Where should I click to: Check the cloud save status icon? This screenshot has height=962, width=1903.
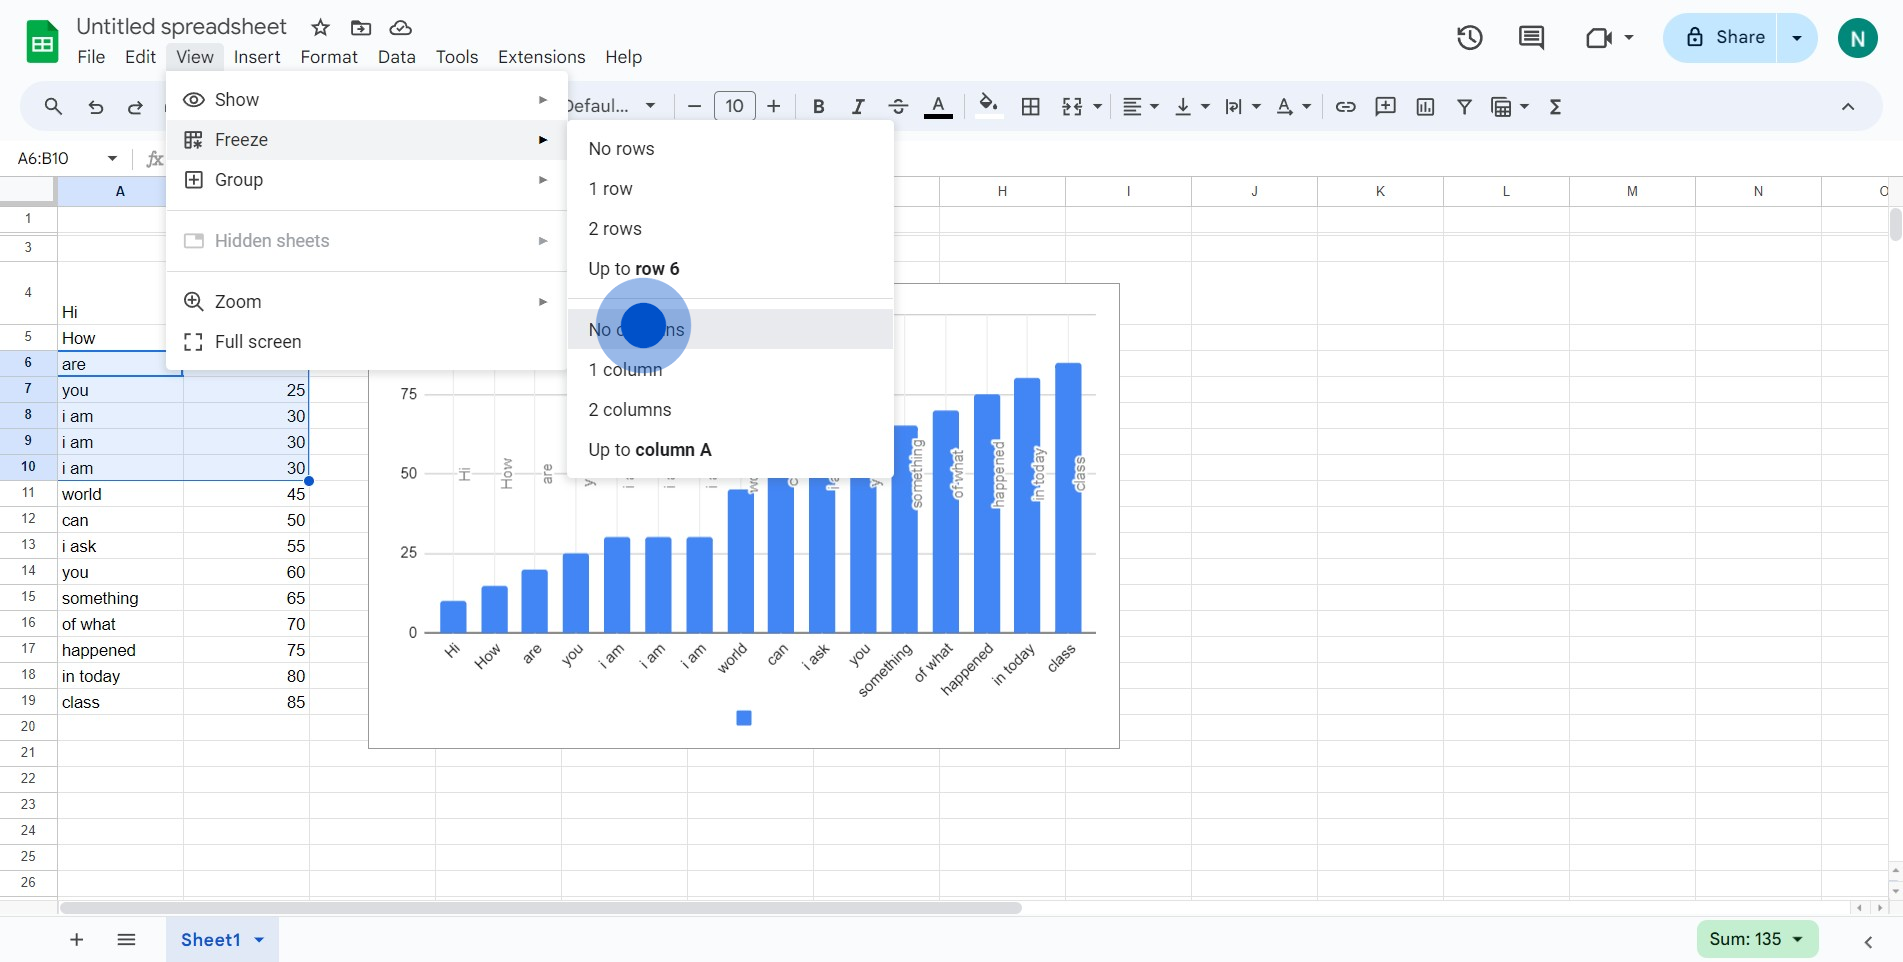(x=400, y=28)
